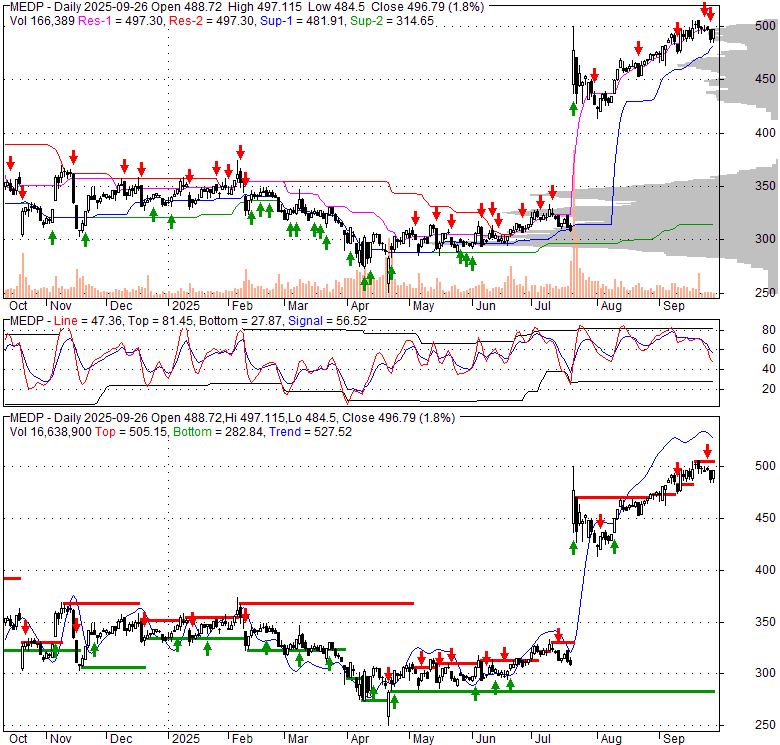Click Jun on top chart date axis
The width and height of the screenshot is (780, 745).
[486, 306]
